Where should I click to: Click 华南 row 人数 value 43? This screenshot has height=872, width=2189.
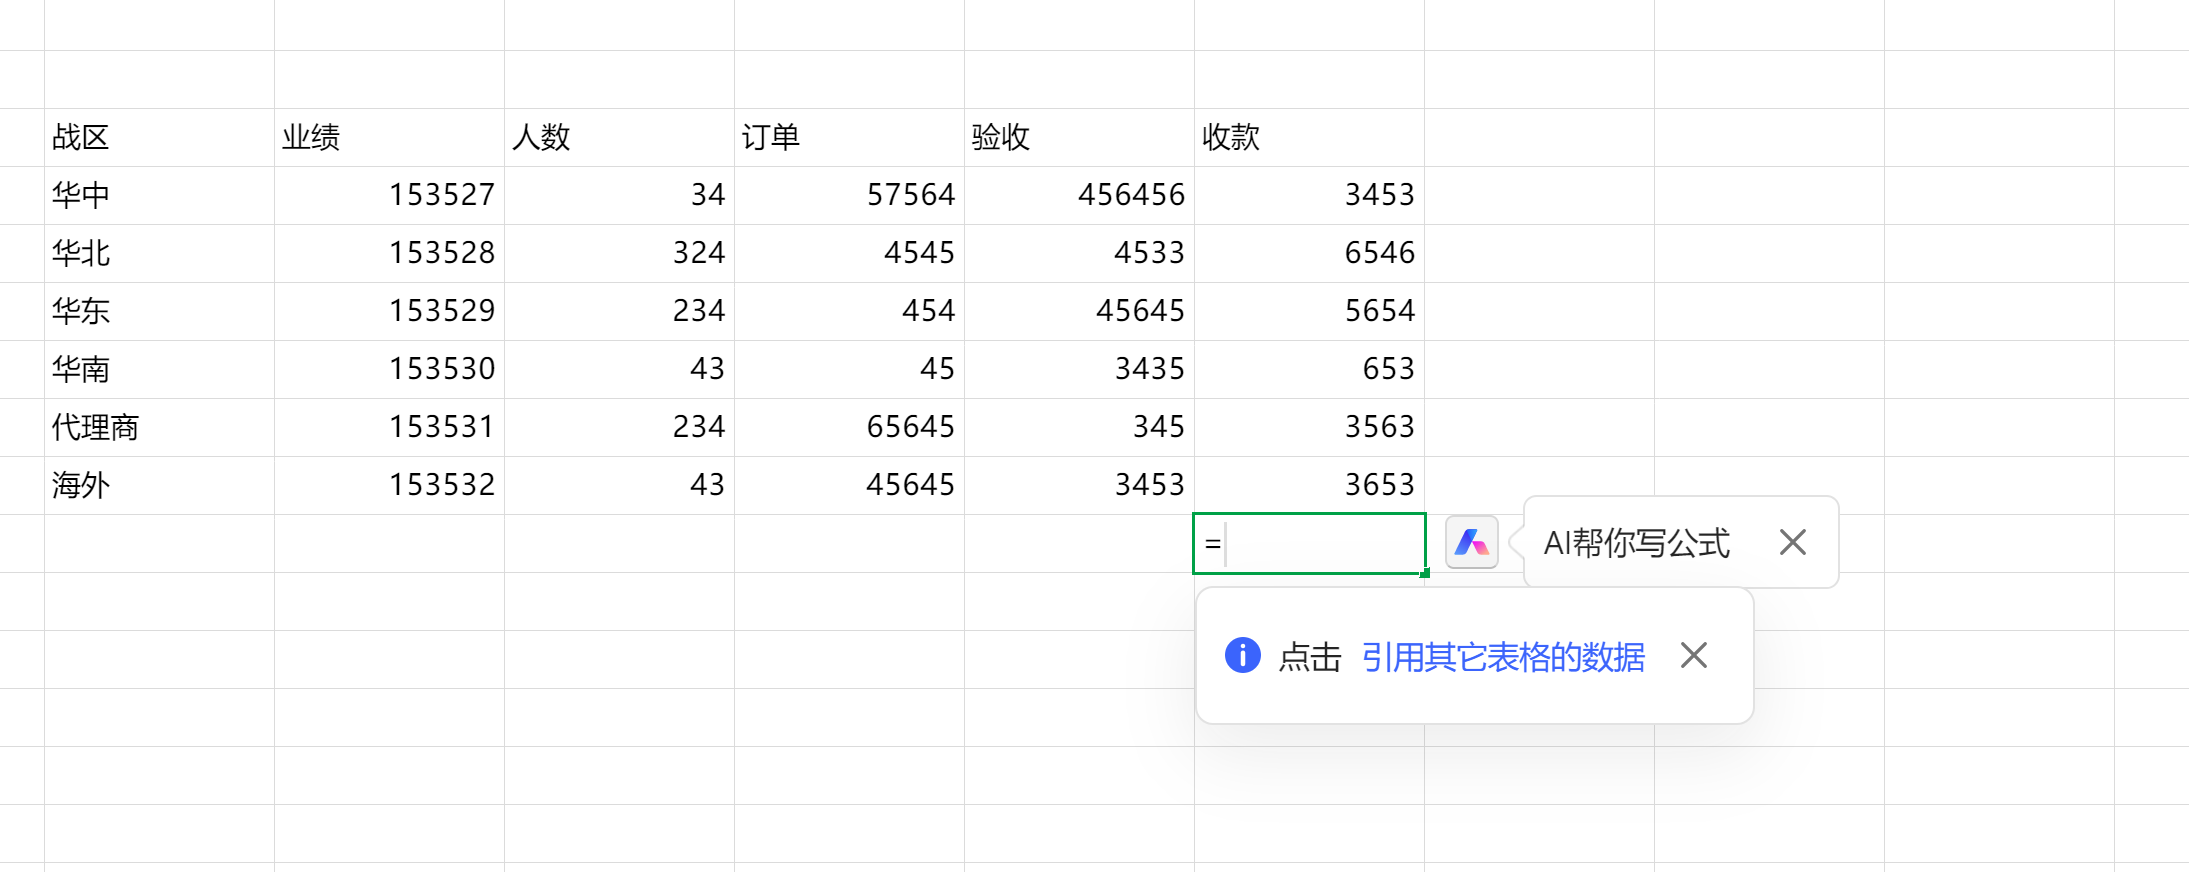pyautogui.click(x=619, y=369)
